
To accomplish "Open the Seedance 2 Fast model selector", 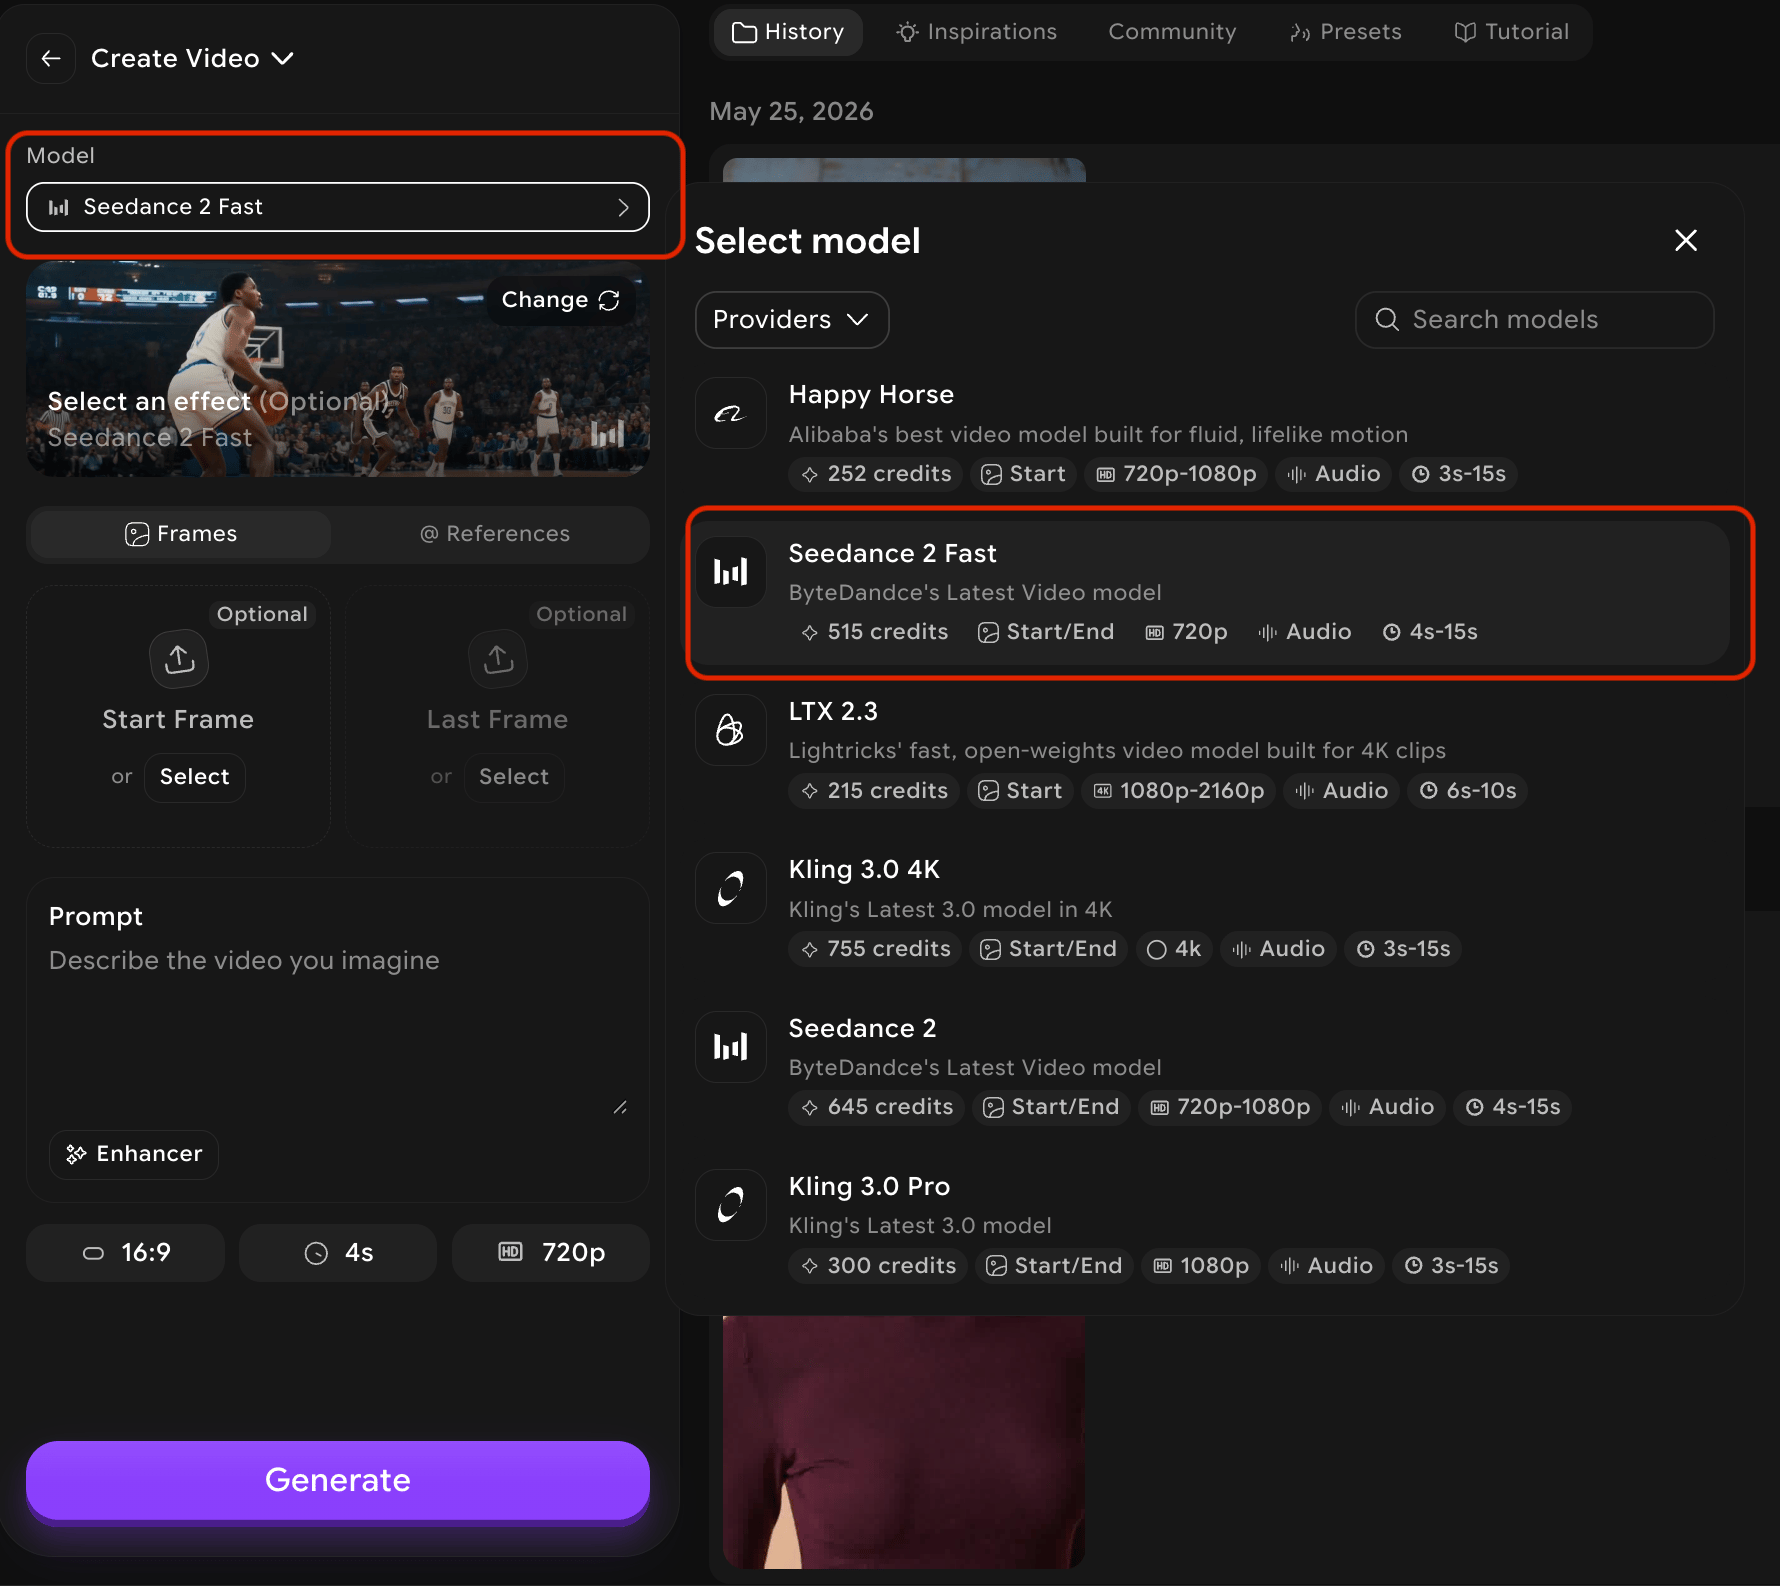I will [338, 207].
